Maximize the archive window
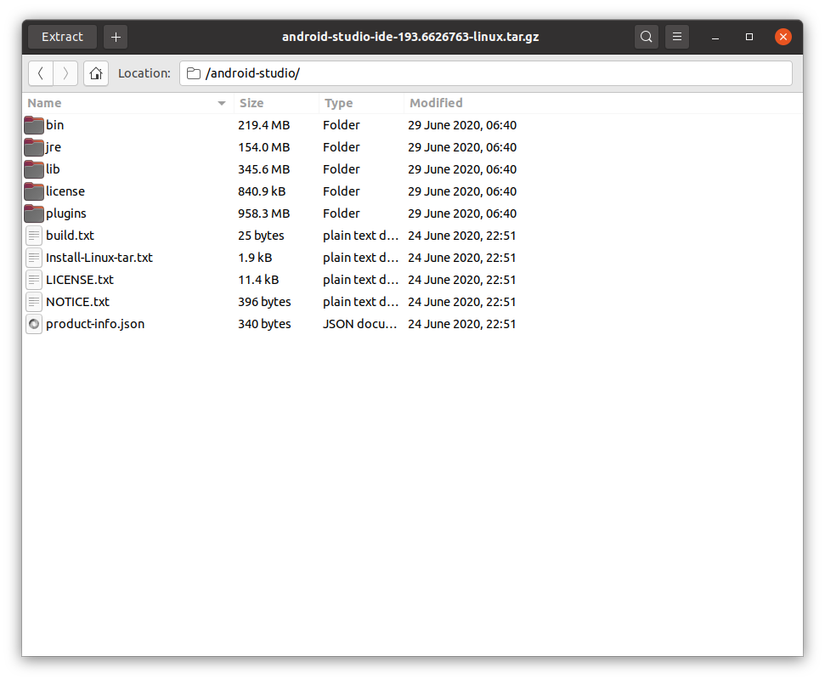The height and width of the screenshot is (681, 825). pos(749,37)
